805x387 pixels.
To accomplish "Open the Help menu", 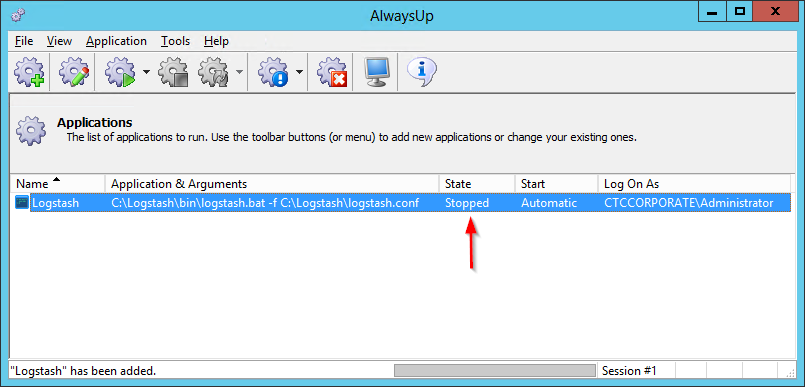I will tap(216, 41).
